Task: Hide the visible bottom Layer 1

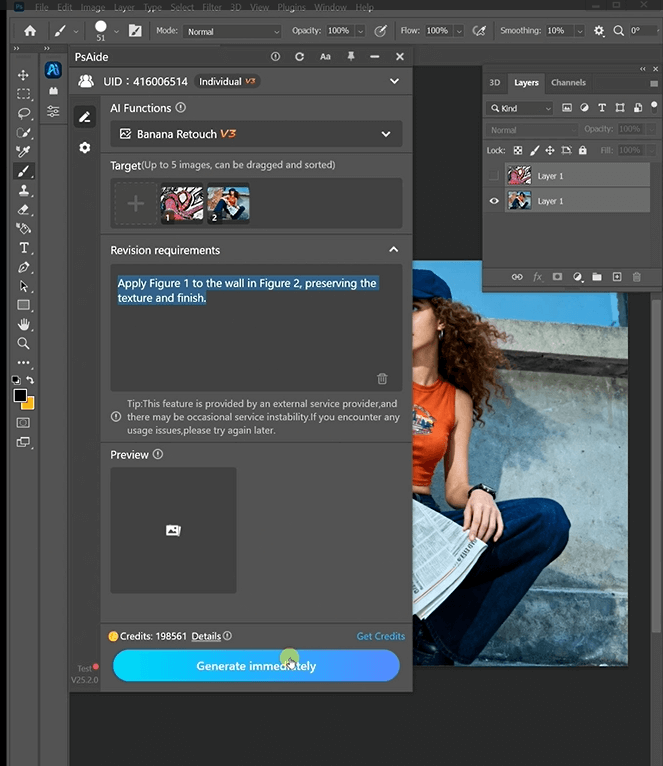Action: coord(494,201)
